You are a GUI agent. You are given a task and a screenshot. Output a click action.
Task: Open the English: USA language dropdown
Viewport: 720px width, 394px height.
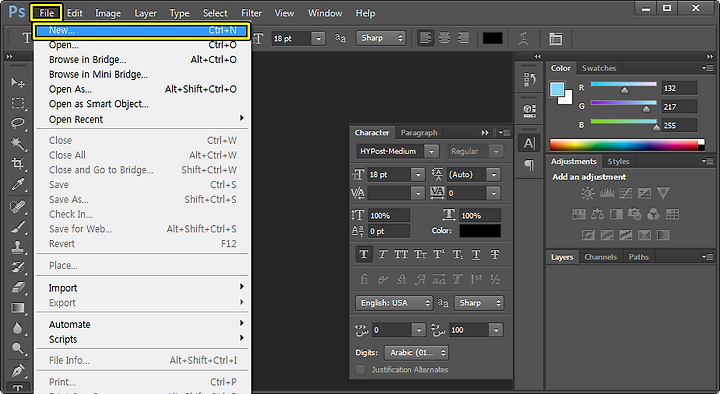click(394, 303)
